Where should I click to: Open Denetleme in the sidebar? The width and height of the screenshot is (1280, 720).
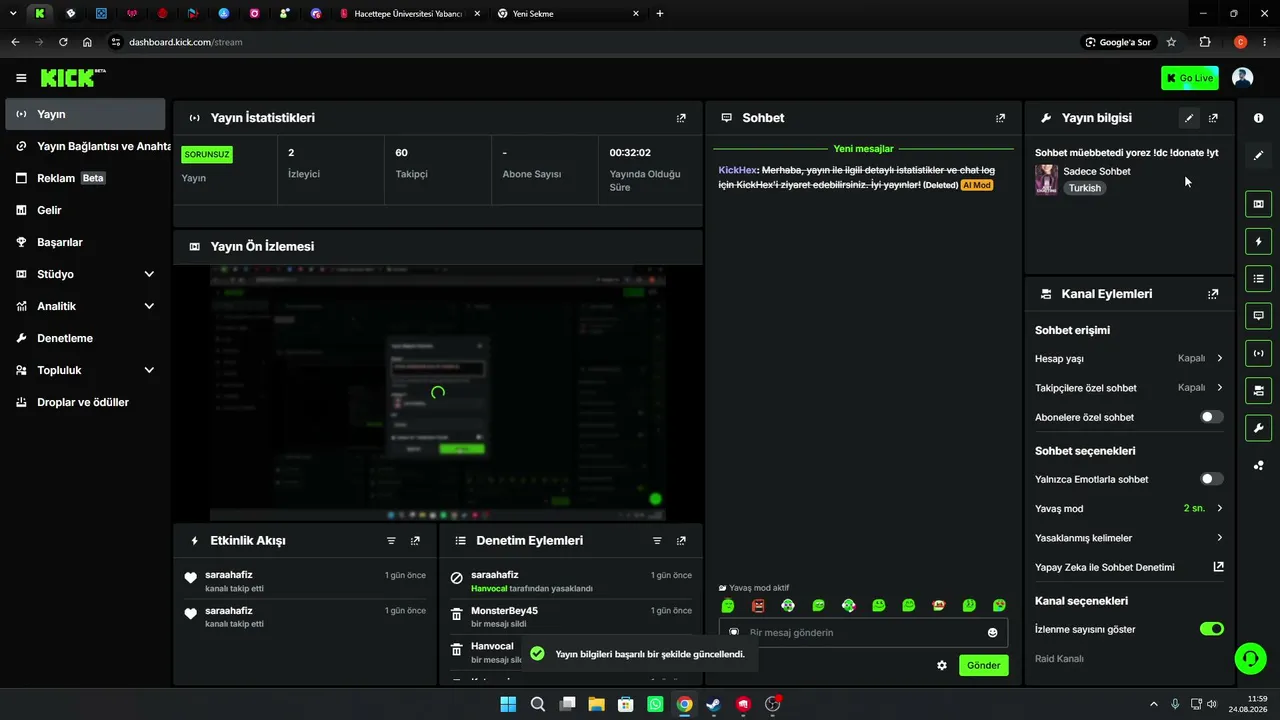pyautogui.click(x=85, y=338)
